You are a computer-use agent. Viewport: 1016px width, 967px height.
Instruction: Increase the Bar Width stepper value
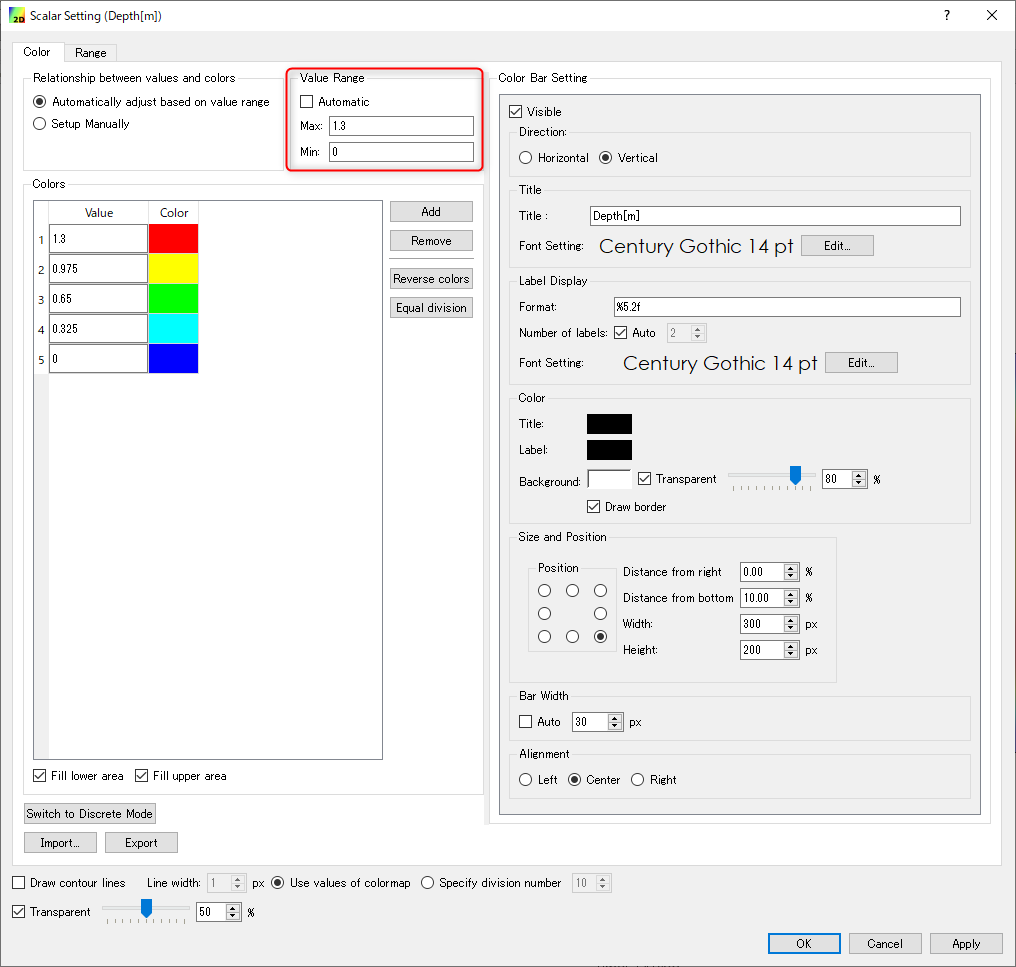pyautogui.click(x=615, y=718)
